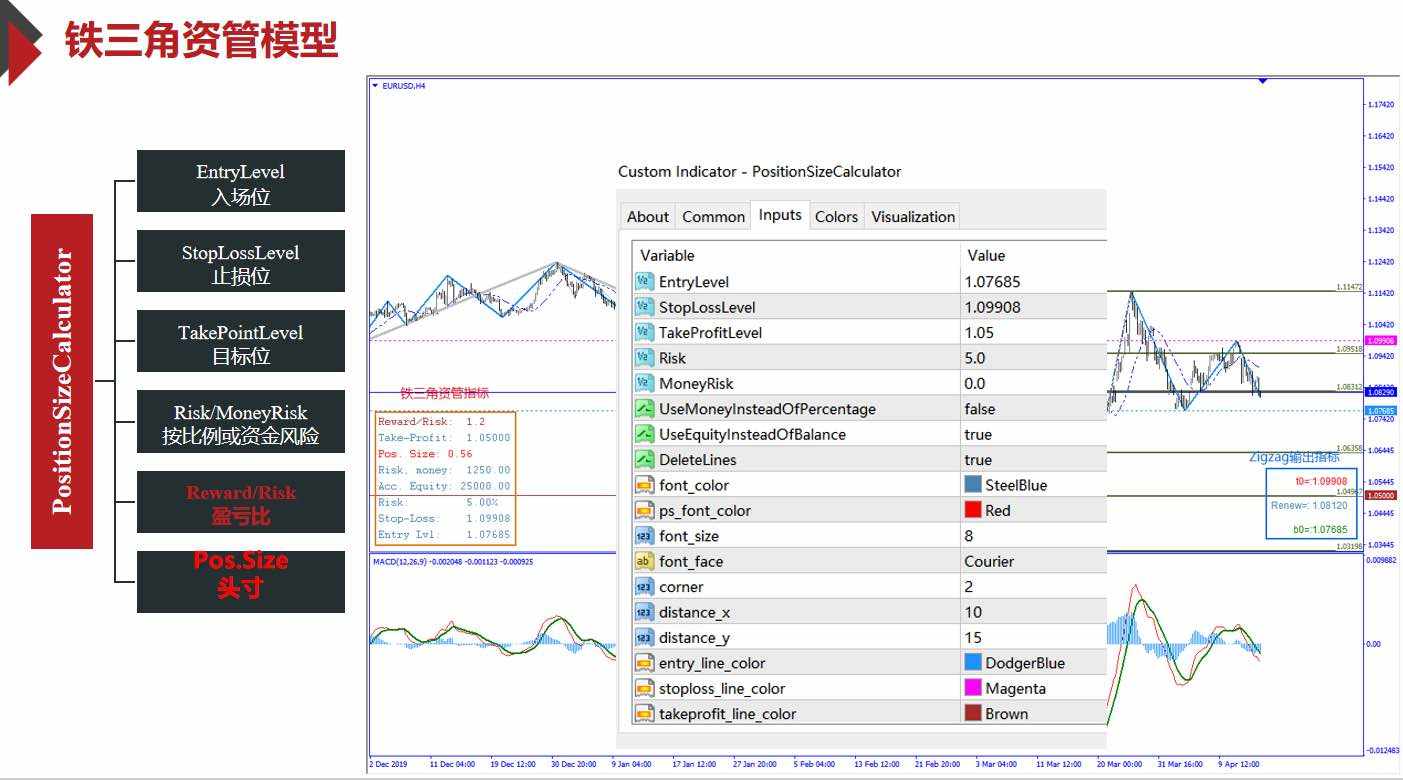Click the ps_font_color row icon

click(x=645, y=510)
